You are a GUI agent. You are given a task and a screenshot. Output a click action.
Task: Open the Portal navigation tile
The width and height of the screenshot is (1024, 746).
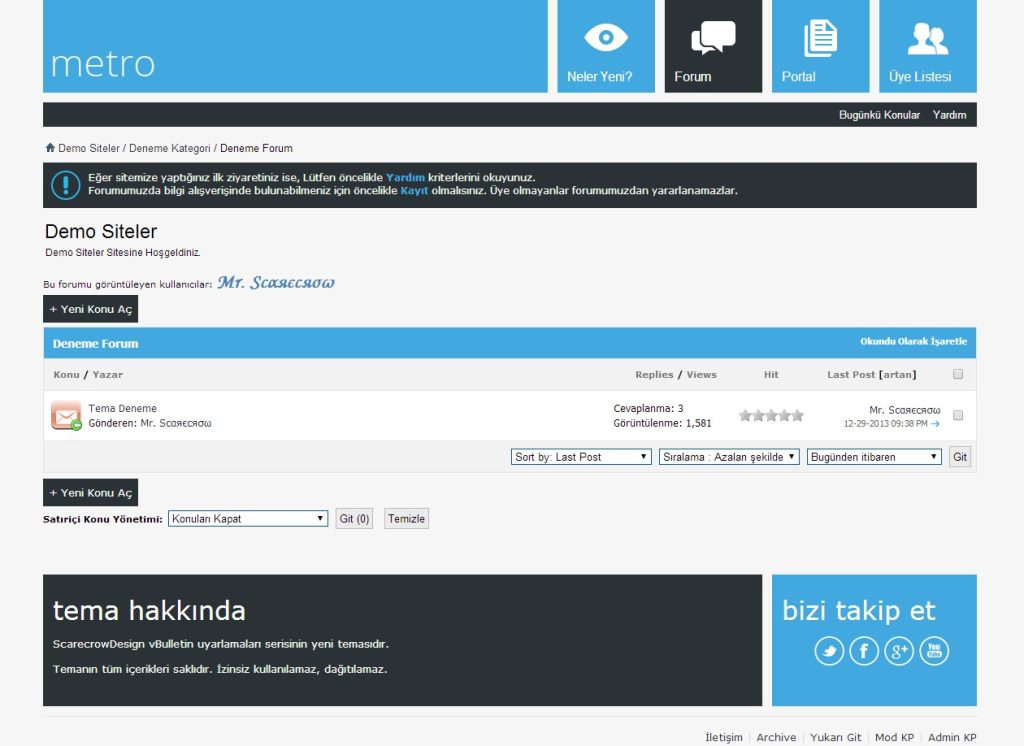(x=820, y=46)
